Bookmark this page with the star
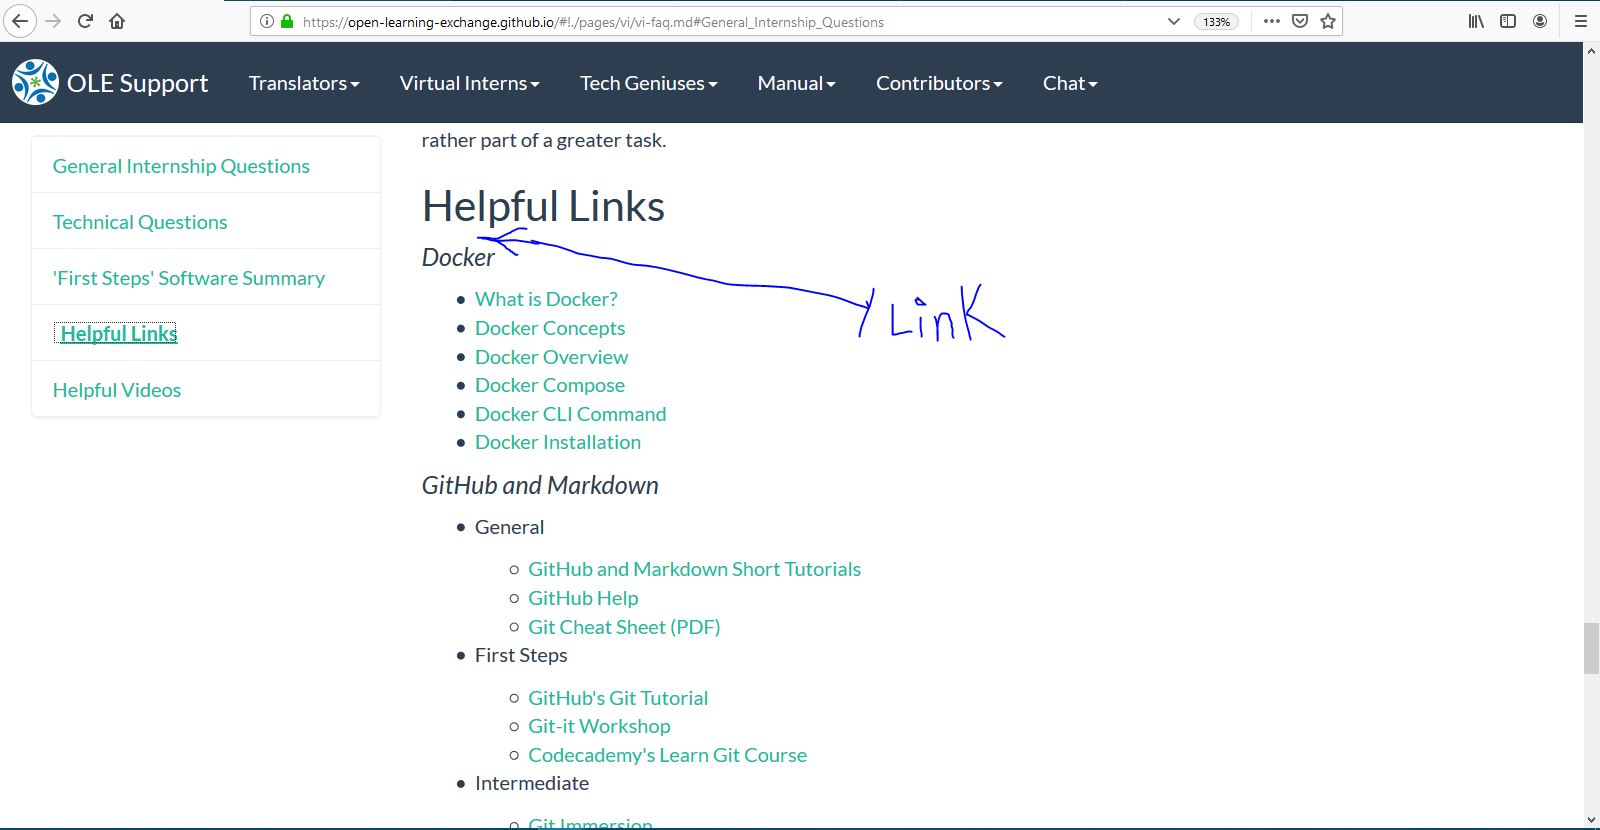 pos(1328,21)
